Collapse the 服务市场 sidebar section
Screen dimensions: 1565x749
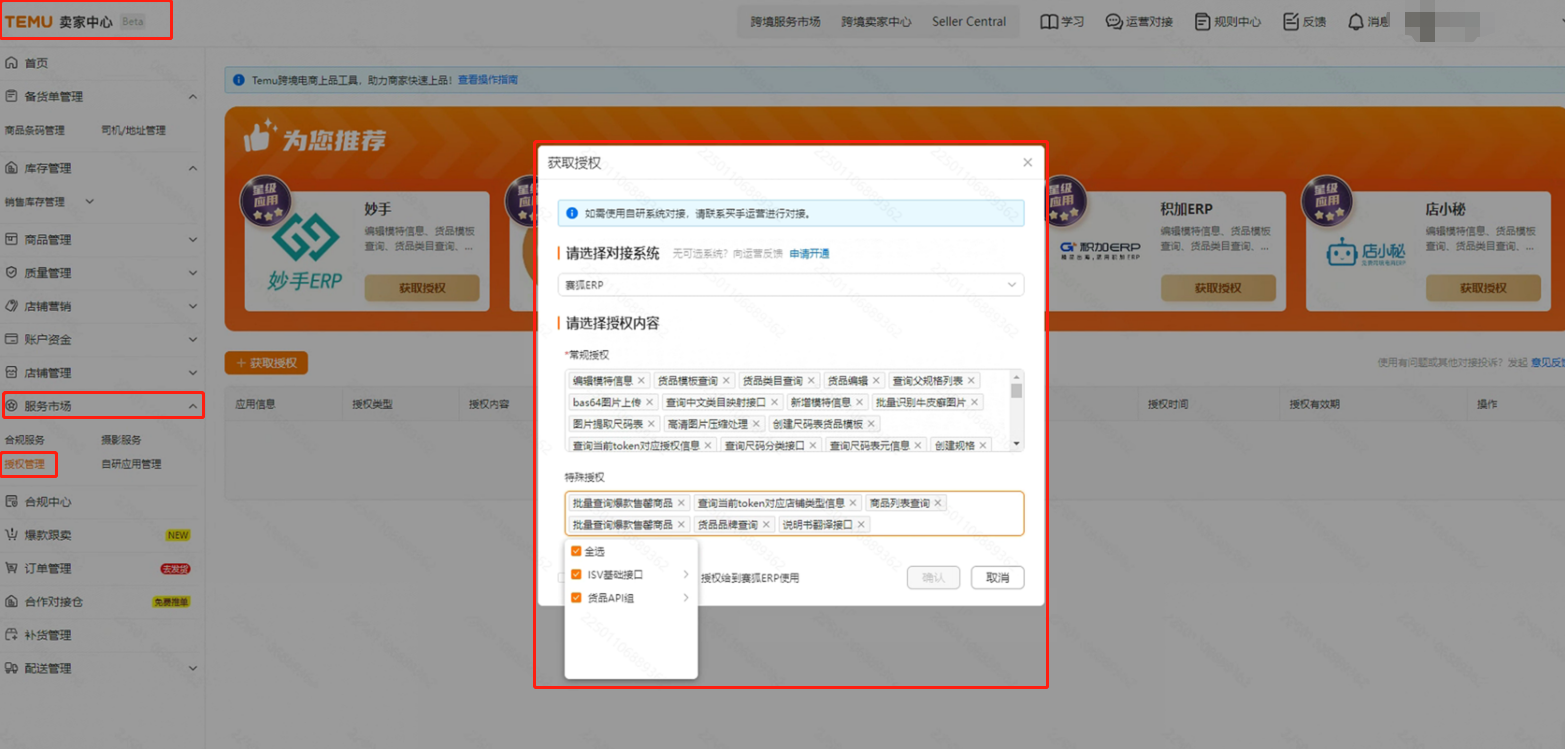[192, 406]
